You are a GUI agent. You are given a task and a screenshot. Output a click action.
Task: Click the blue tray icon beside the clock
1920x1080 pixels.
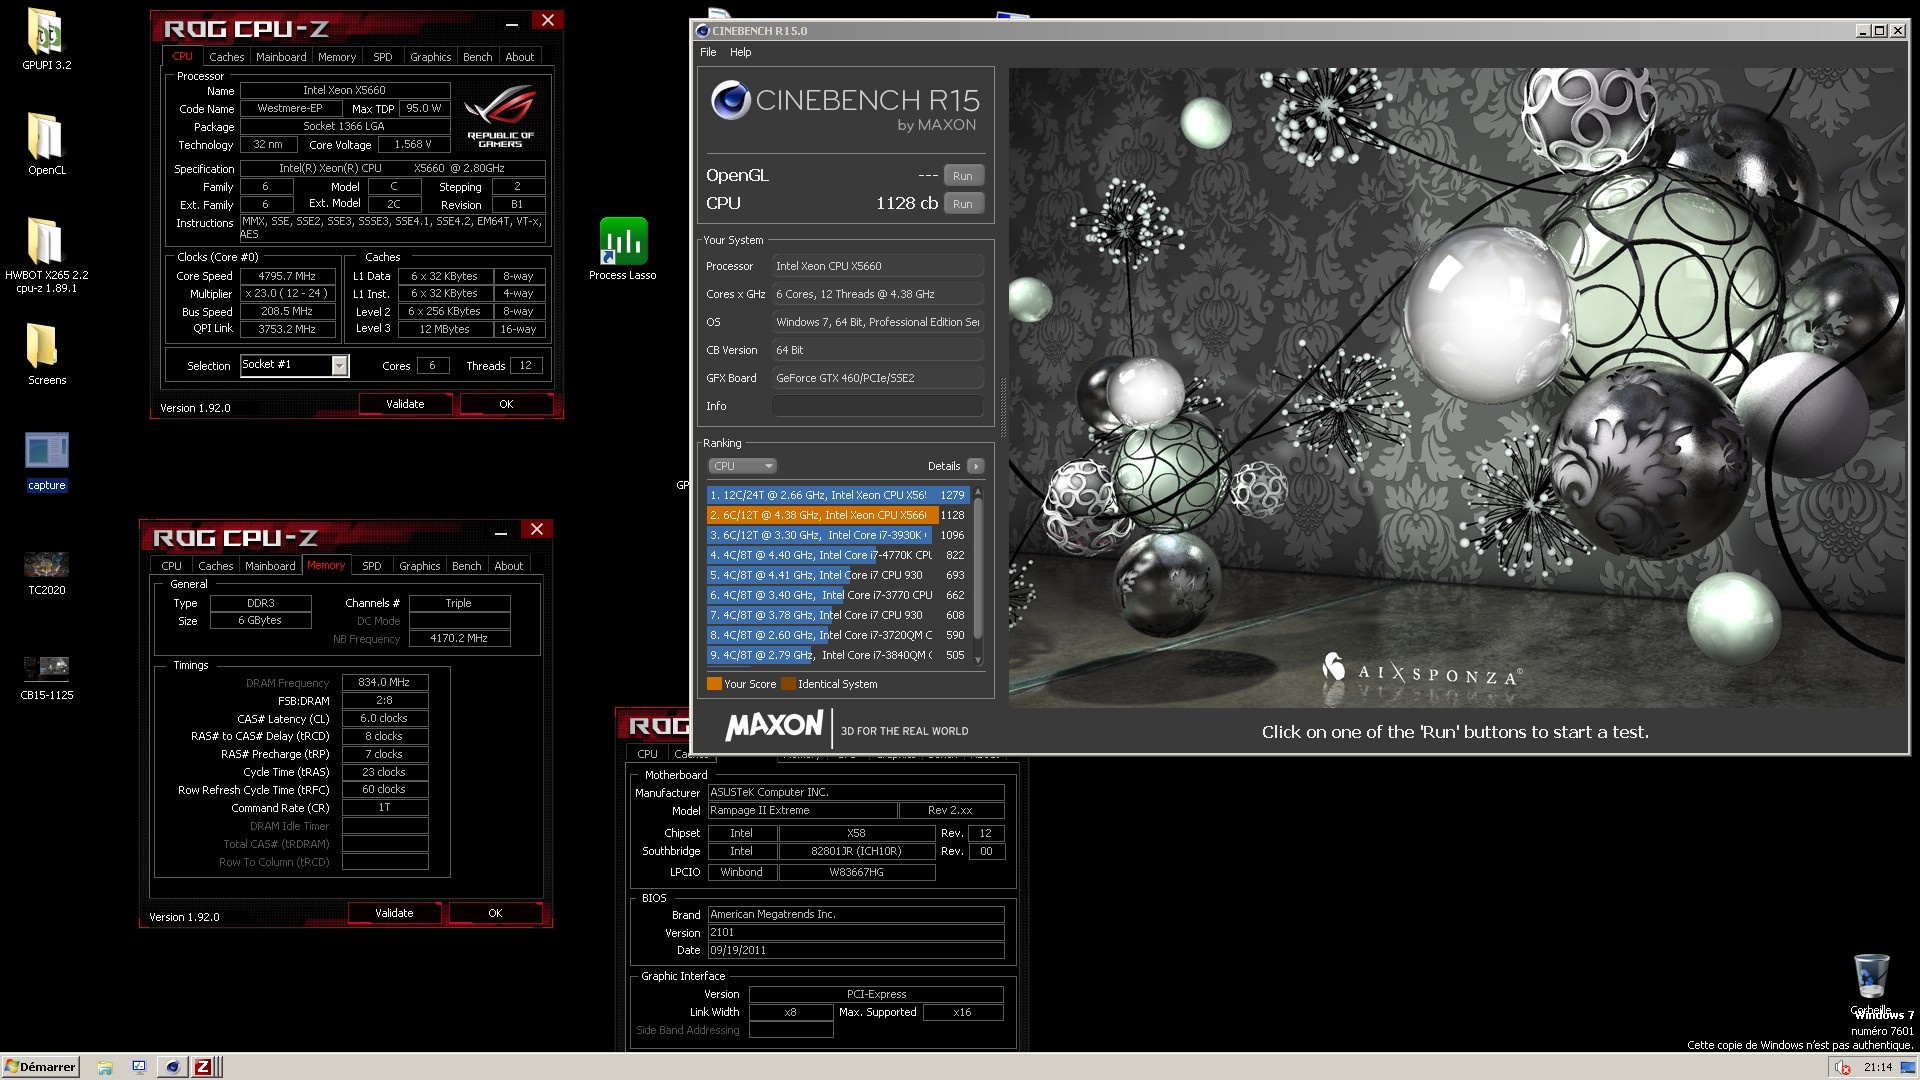[x=1907, y=1067]
